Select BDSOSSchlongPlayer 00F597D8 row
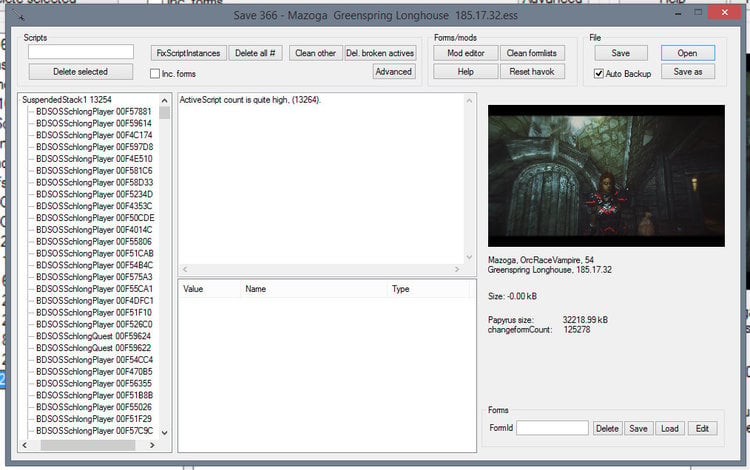Screen dimensions: 750x470 pyautogui.click(x=94, y=147)
